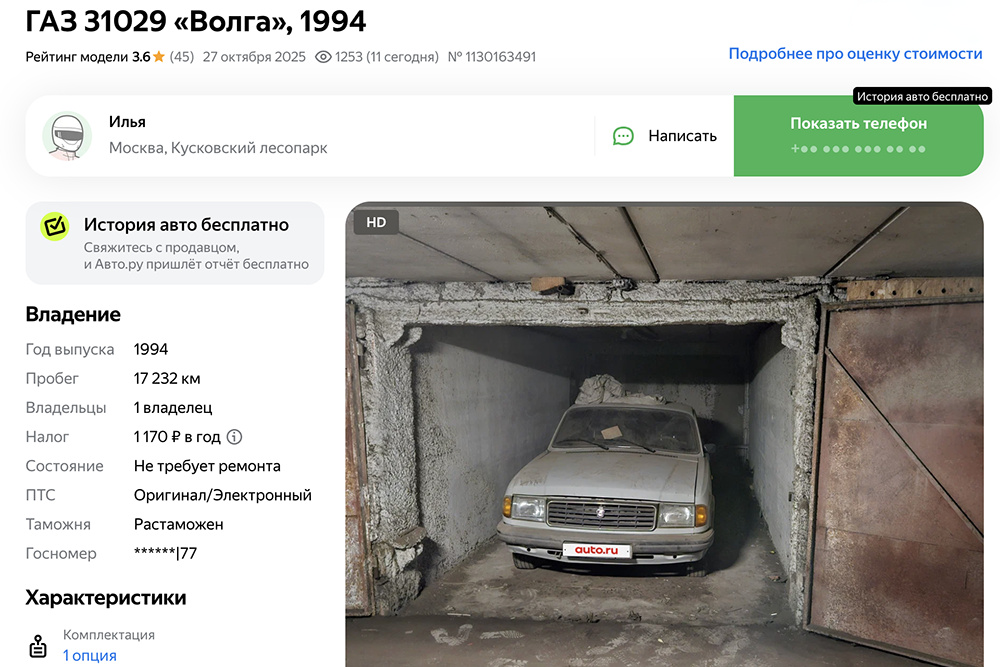
Task: Click the Комплектация gear-shift icon
Action: click(38, 646)
